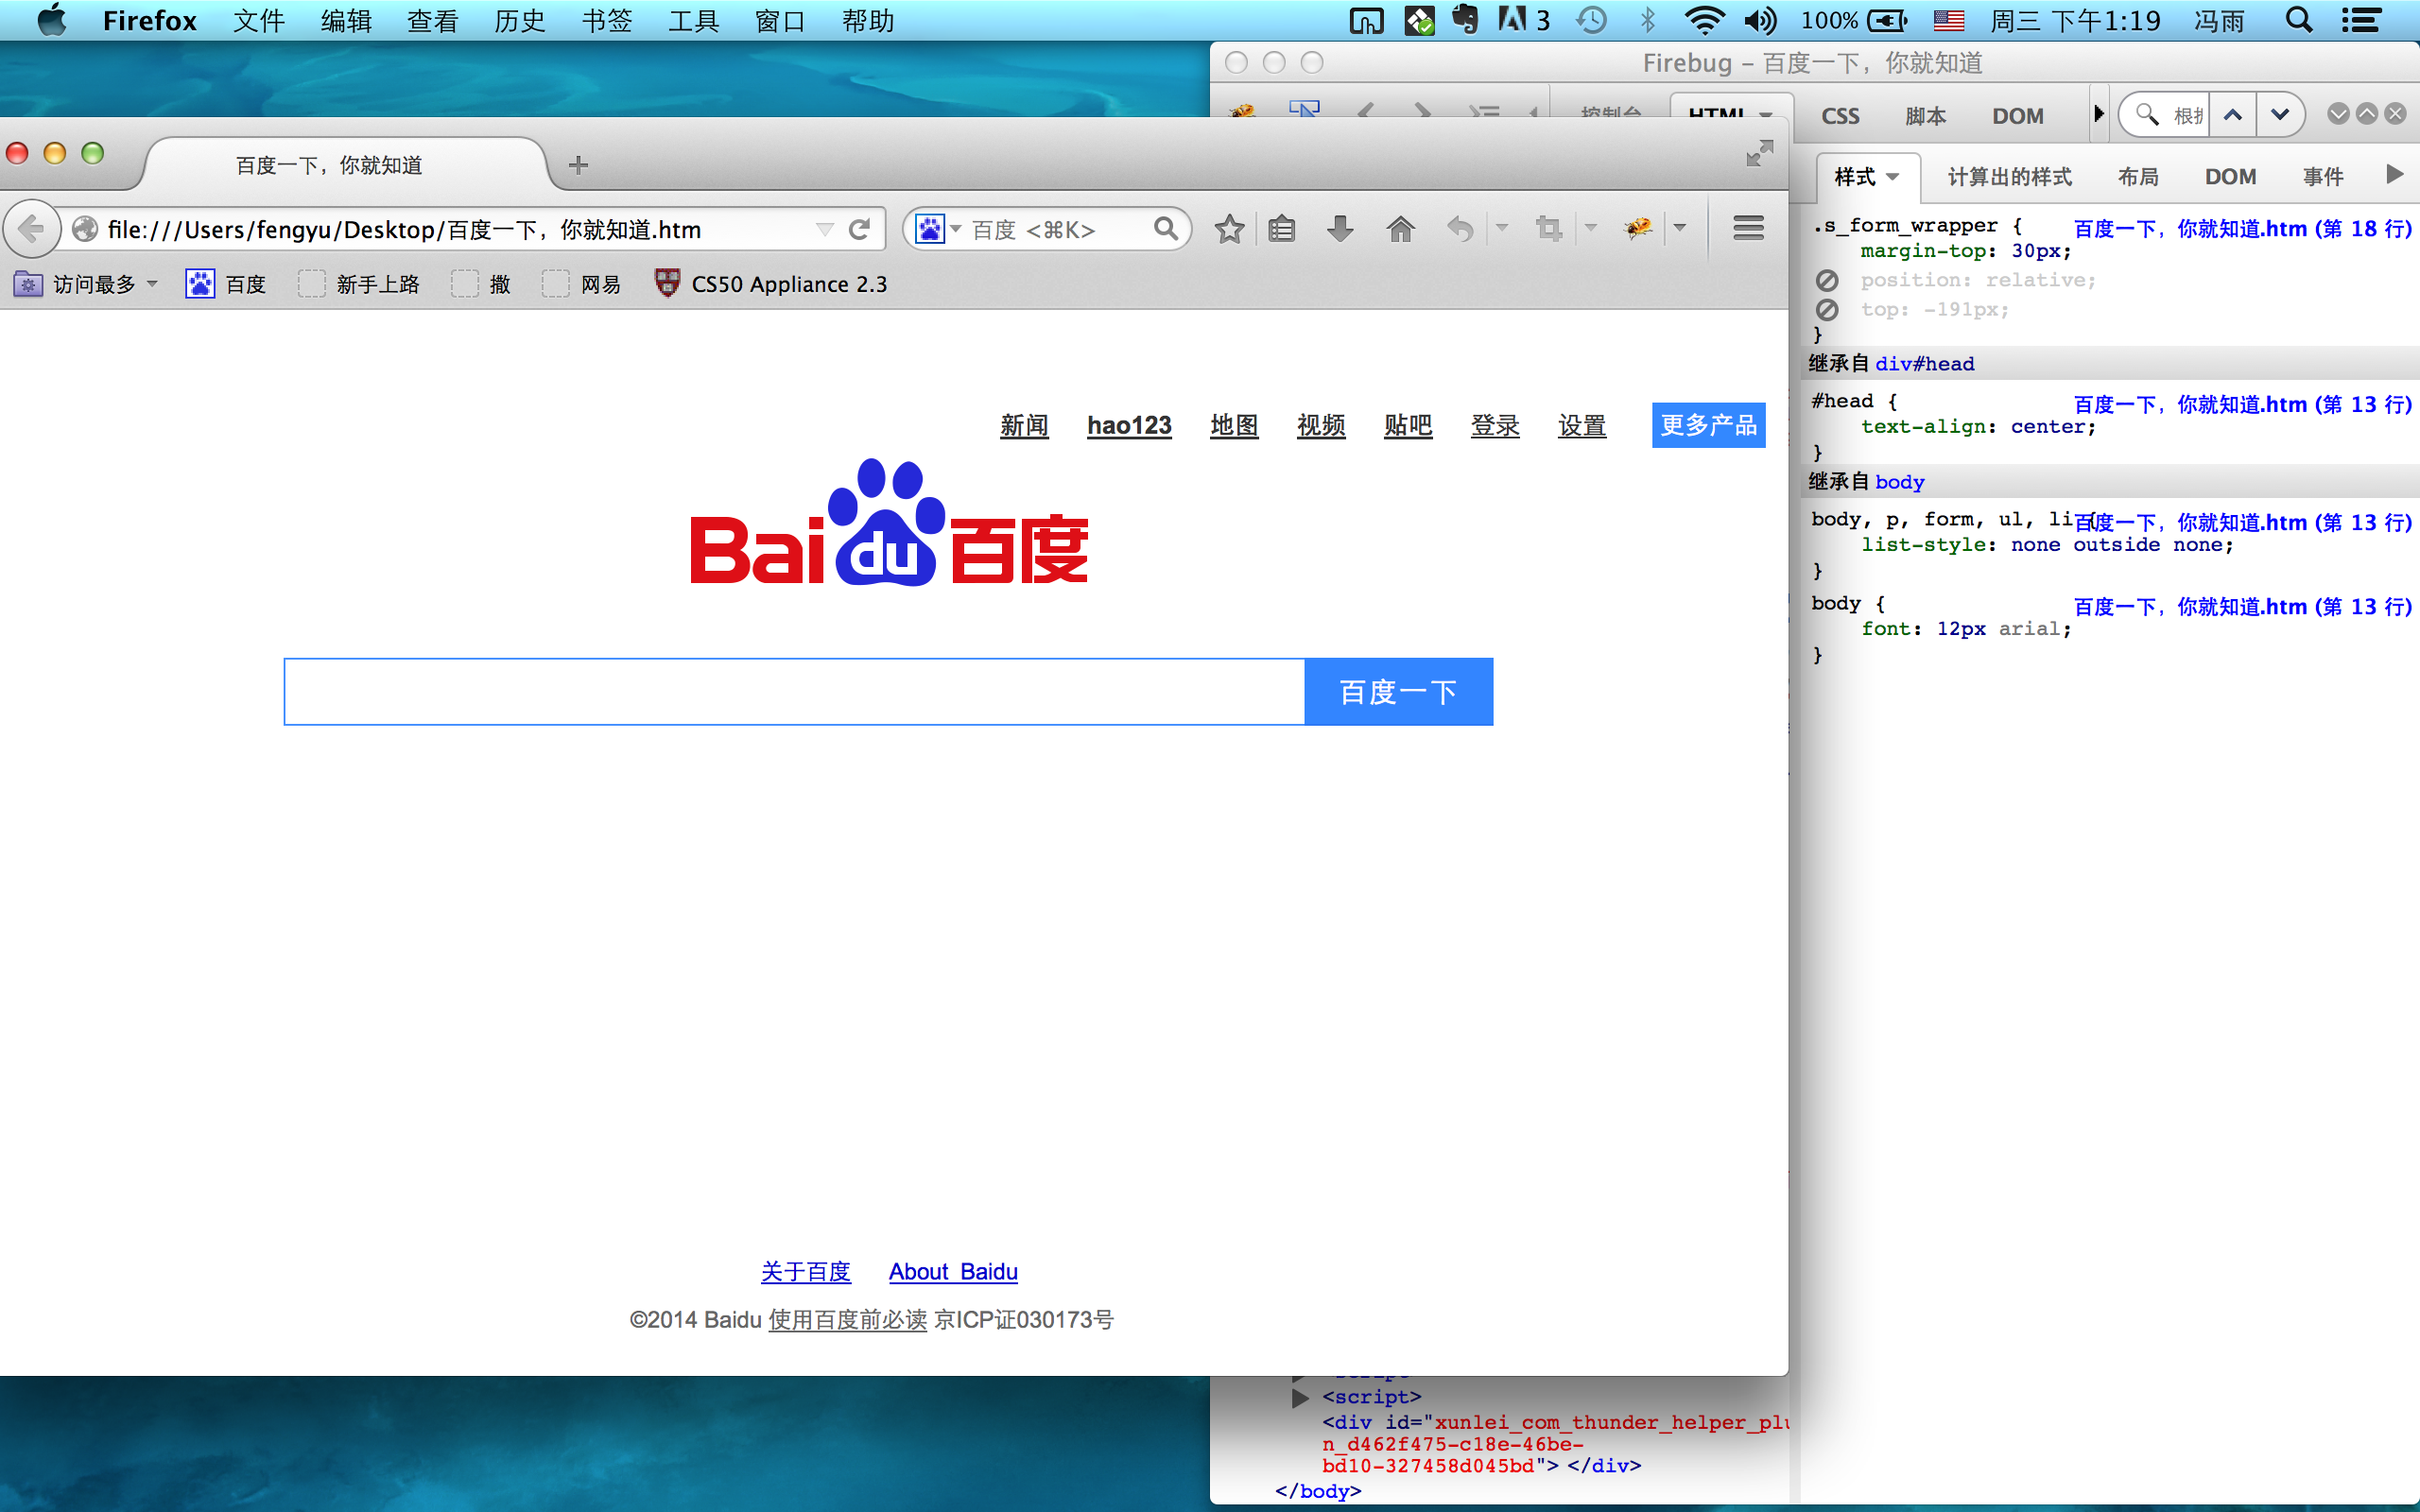Click the bookmarks list icon
Image resolution: width=2420 pixels, height=1512 pixels.
click(1282, 229)
